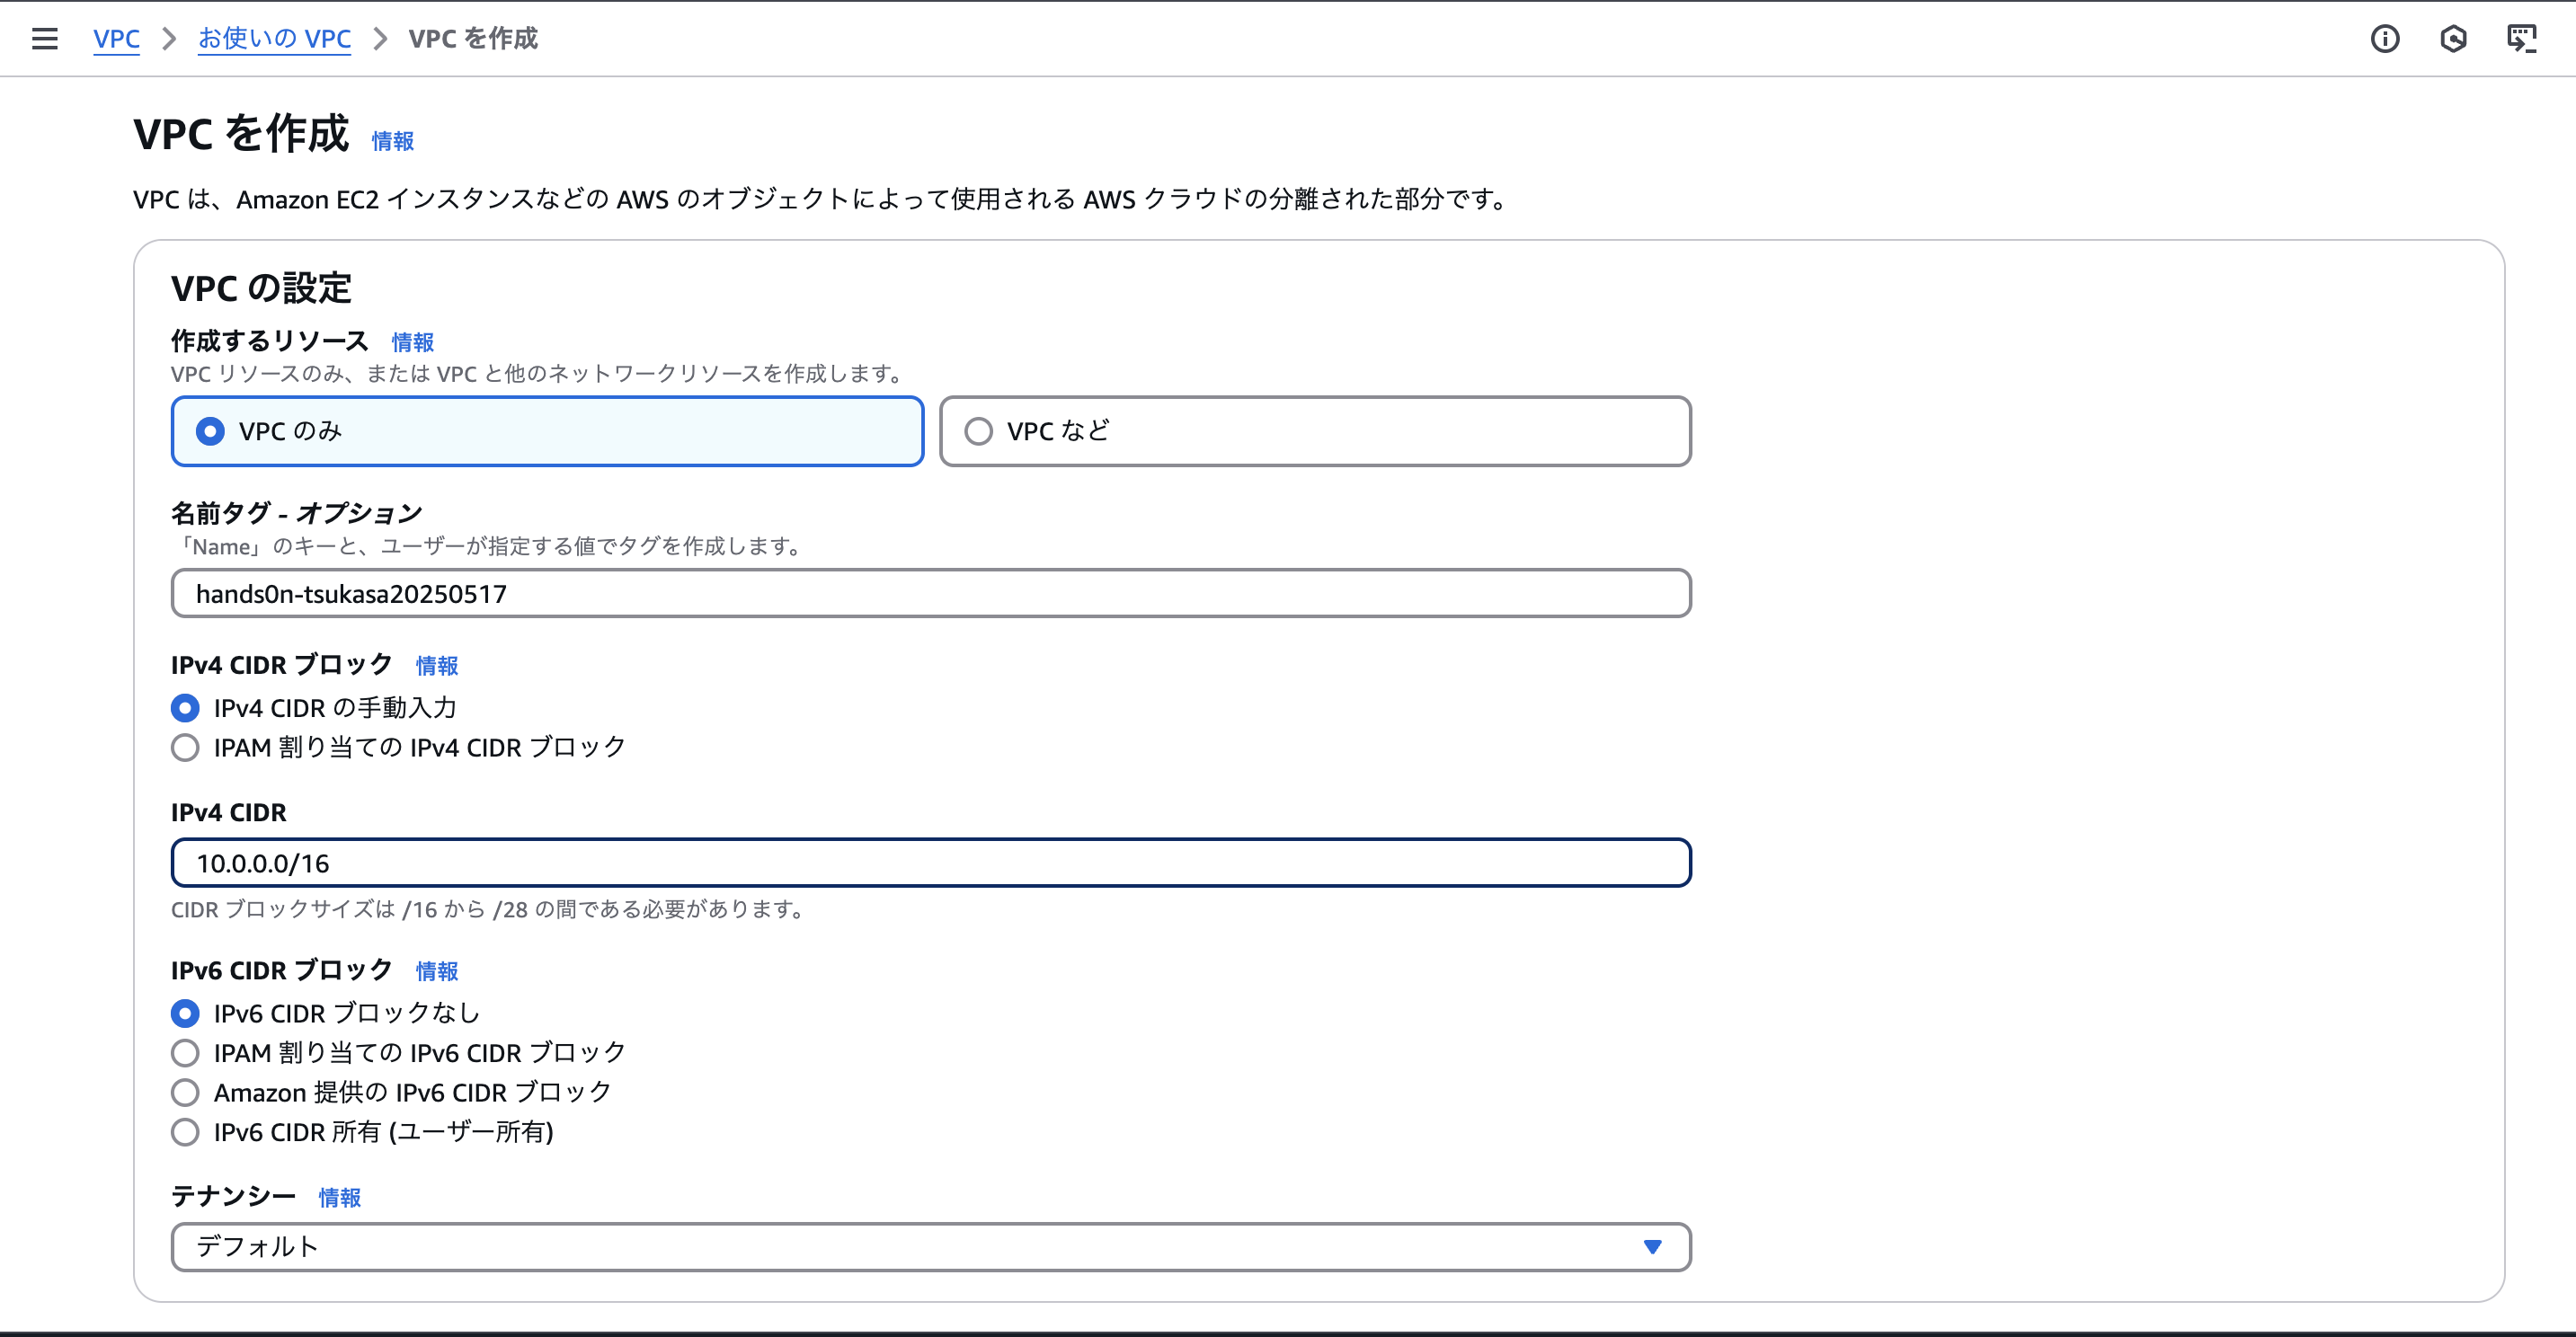Click the info circle icon in header
The width and height of the screenshot is (2576, 1337).
pyautogui.click(x=2384, y=39)
